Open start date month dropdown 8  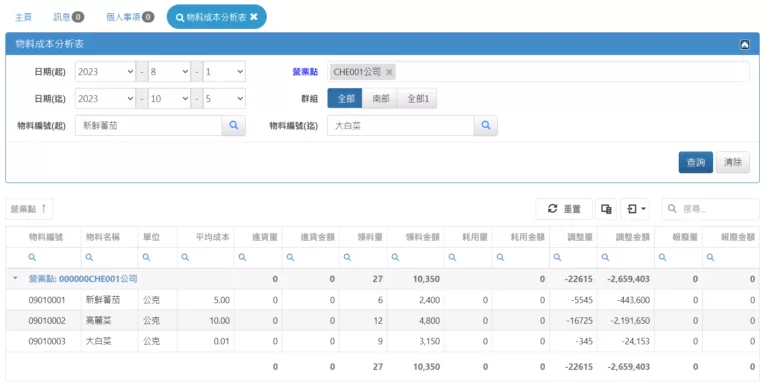[x=169, y=72]
